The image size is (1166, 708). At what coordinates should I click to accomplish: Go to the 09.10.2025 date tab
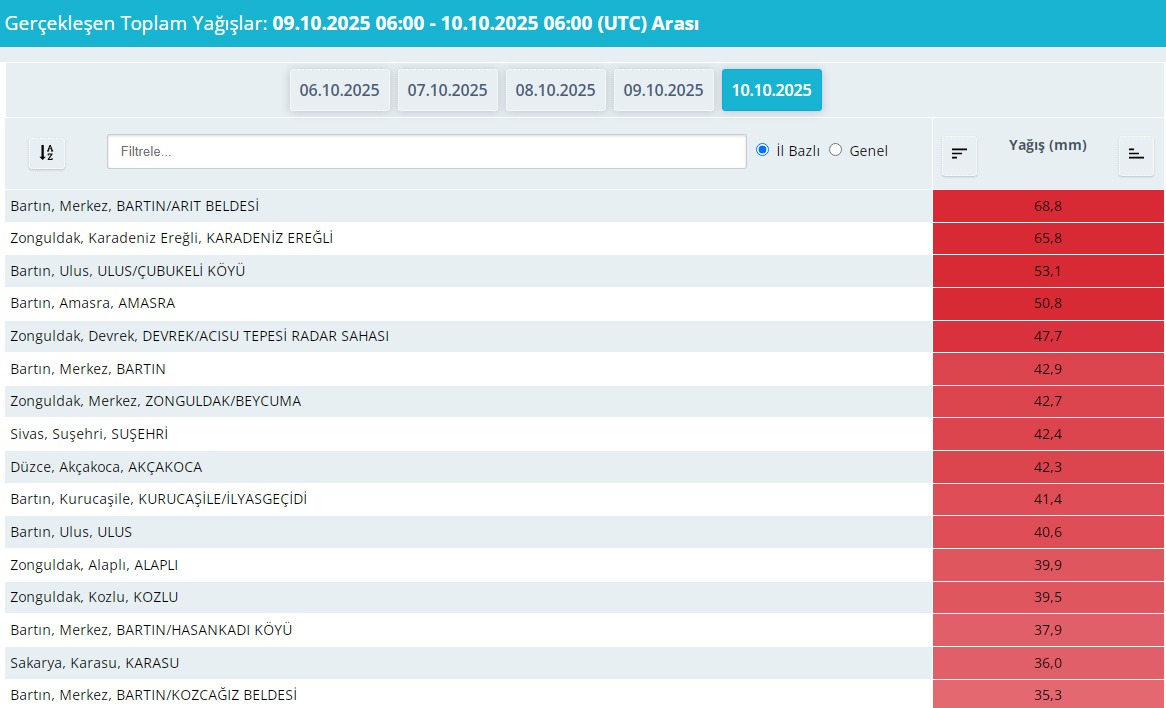[663, 90]
